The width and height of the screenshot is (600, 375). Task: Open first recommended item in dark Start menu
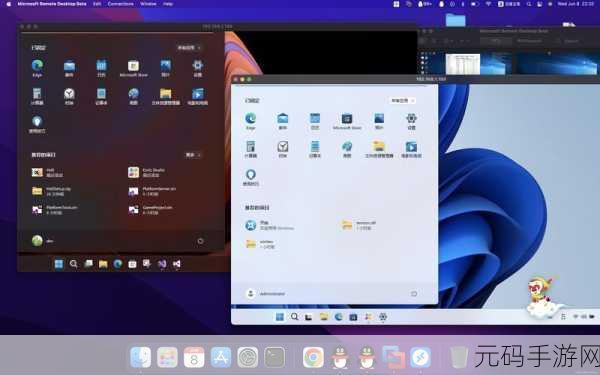[x=48, y=173]
